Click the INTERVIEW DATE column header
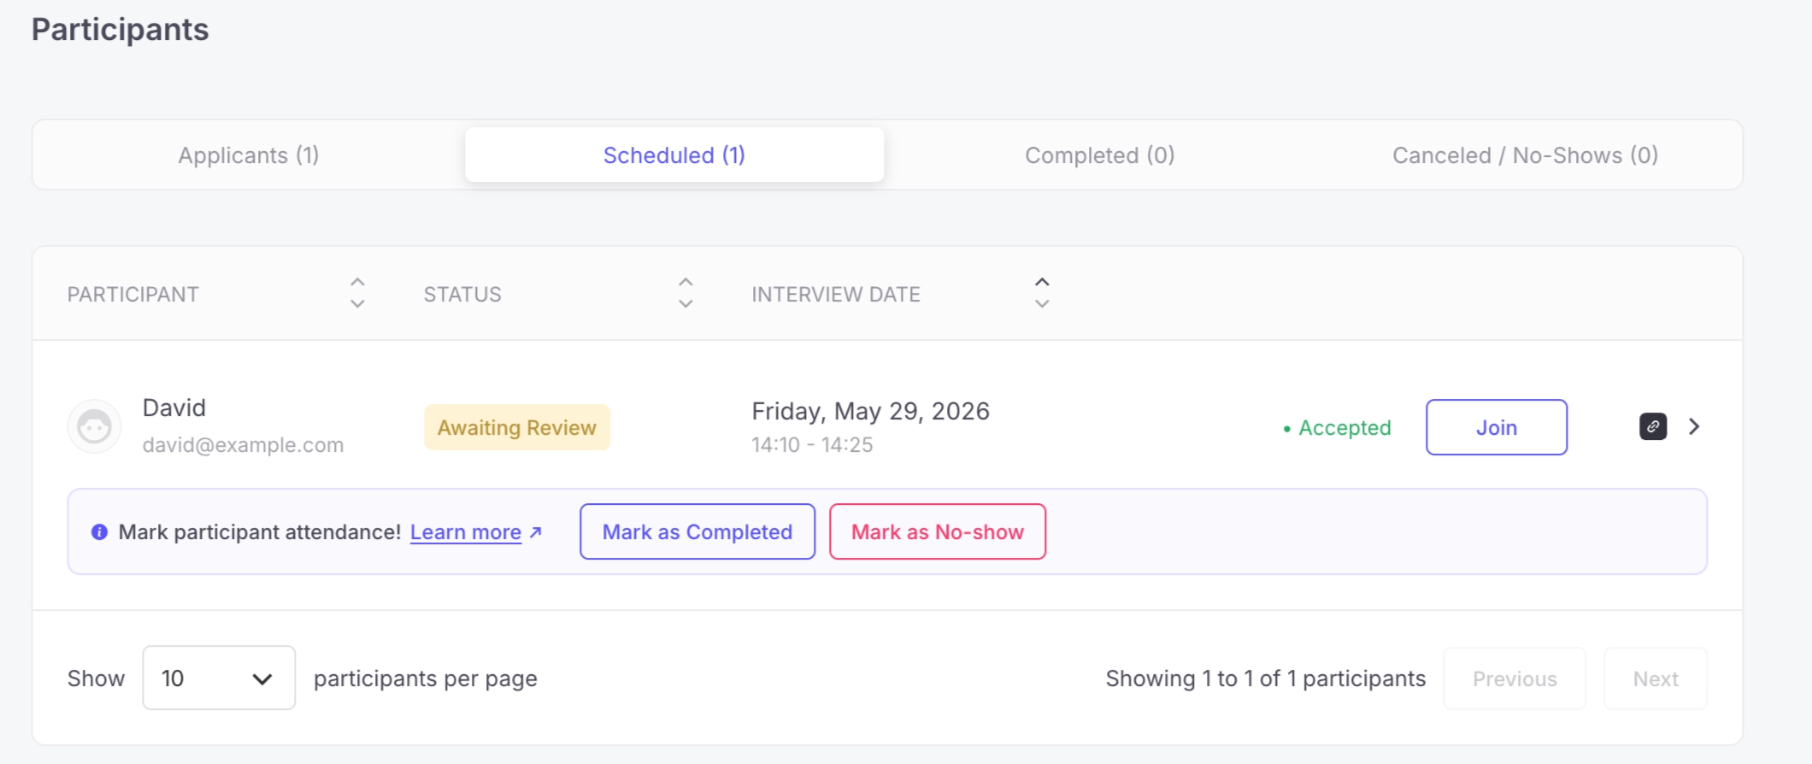The width and height of the screenshot is (1812, 764). pyautogui.click(x=836, y=294)
